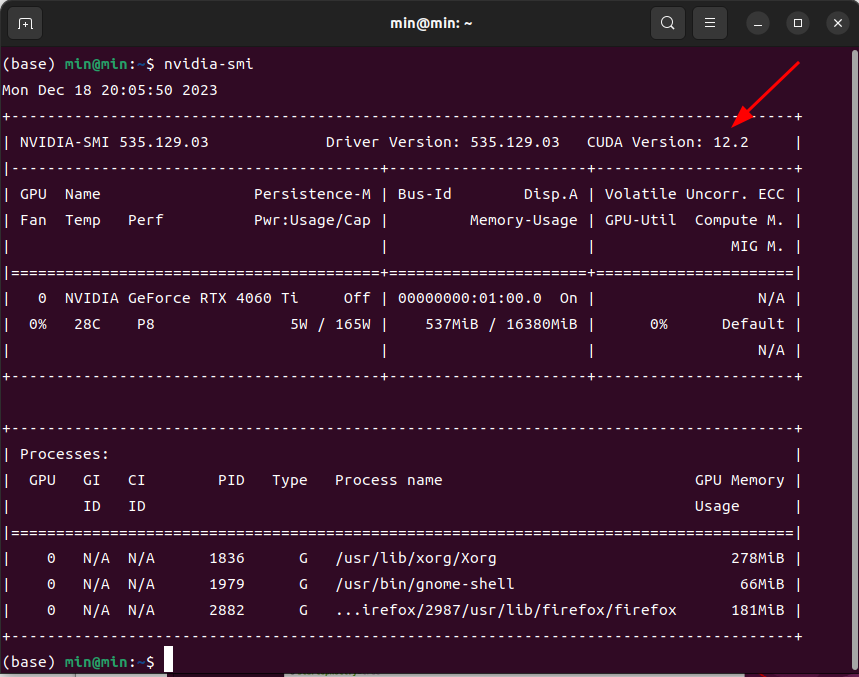Viewport: 859px width, 677px height.
Task: Click the Type column header
Action: [290, 480]
